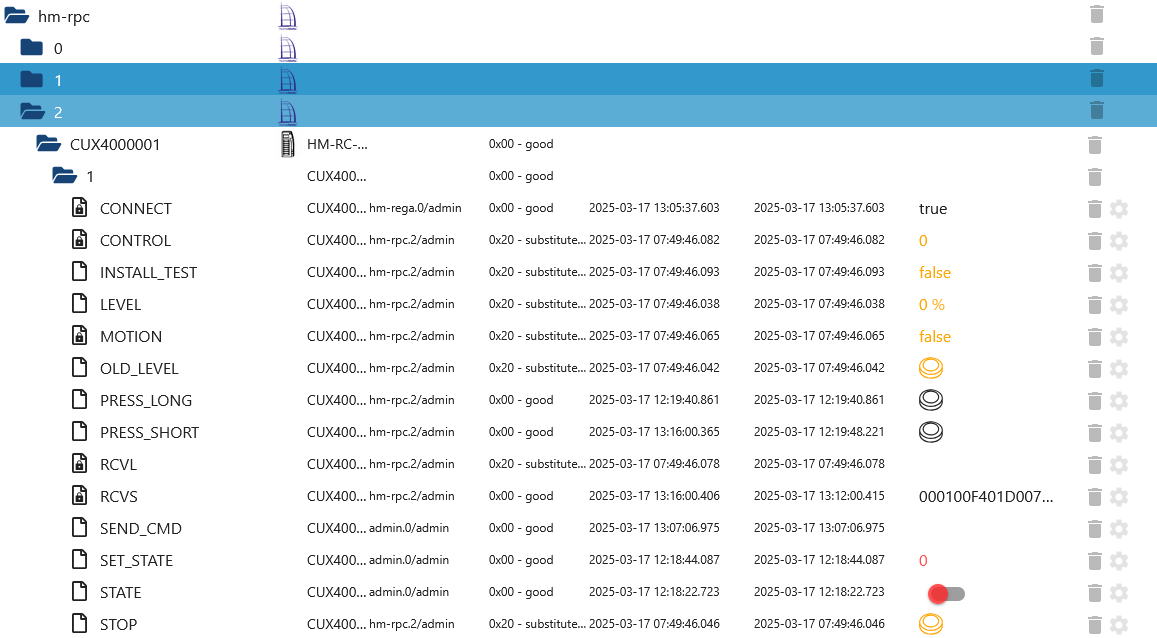This screenshot has height=638, width=1157.
Task: Expand the hm-rpc instance 0 folder
Action: 32,48
